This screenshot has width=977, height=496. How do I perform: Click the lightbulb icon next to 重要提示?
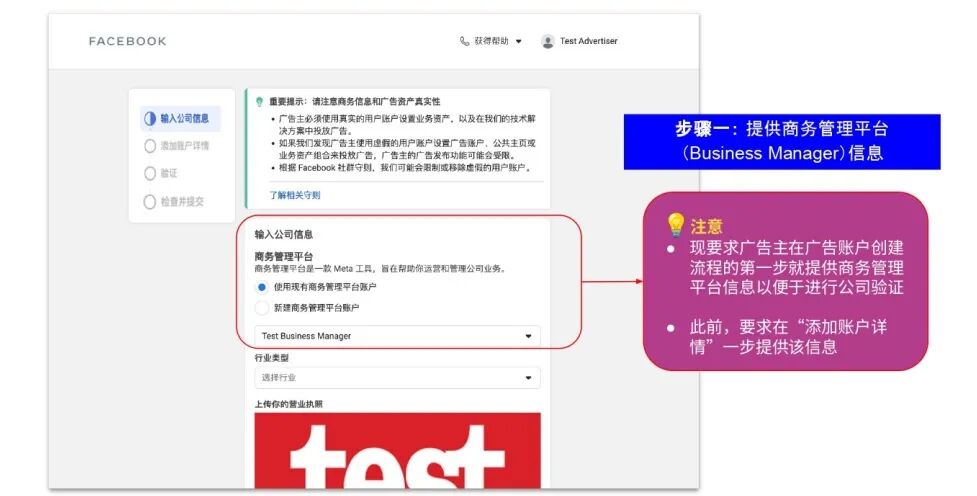tap(259, 102)
